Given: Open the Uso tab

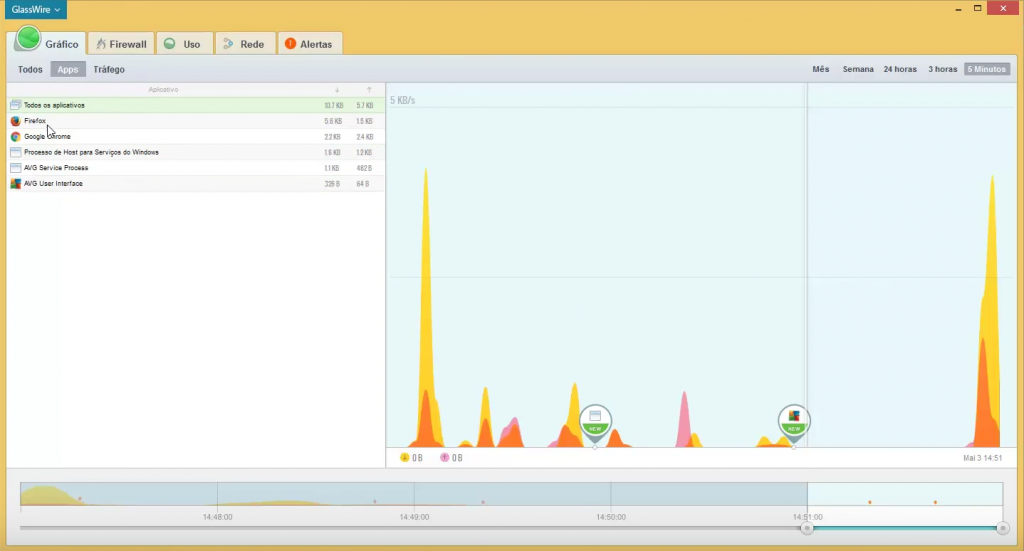Looking at the screenshot, I should click(184, 44).
